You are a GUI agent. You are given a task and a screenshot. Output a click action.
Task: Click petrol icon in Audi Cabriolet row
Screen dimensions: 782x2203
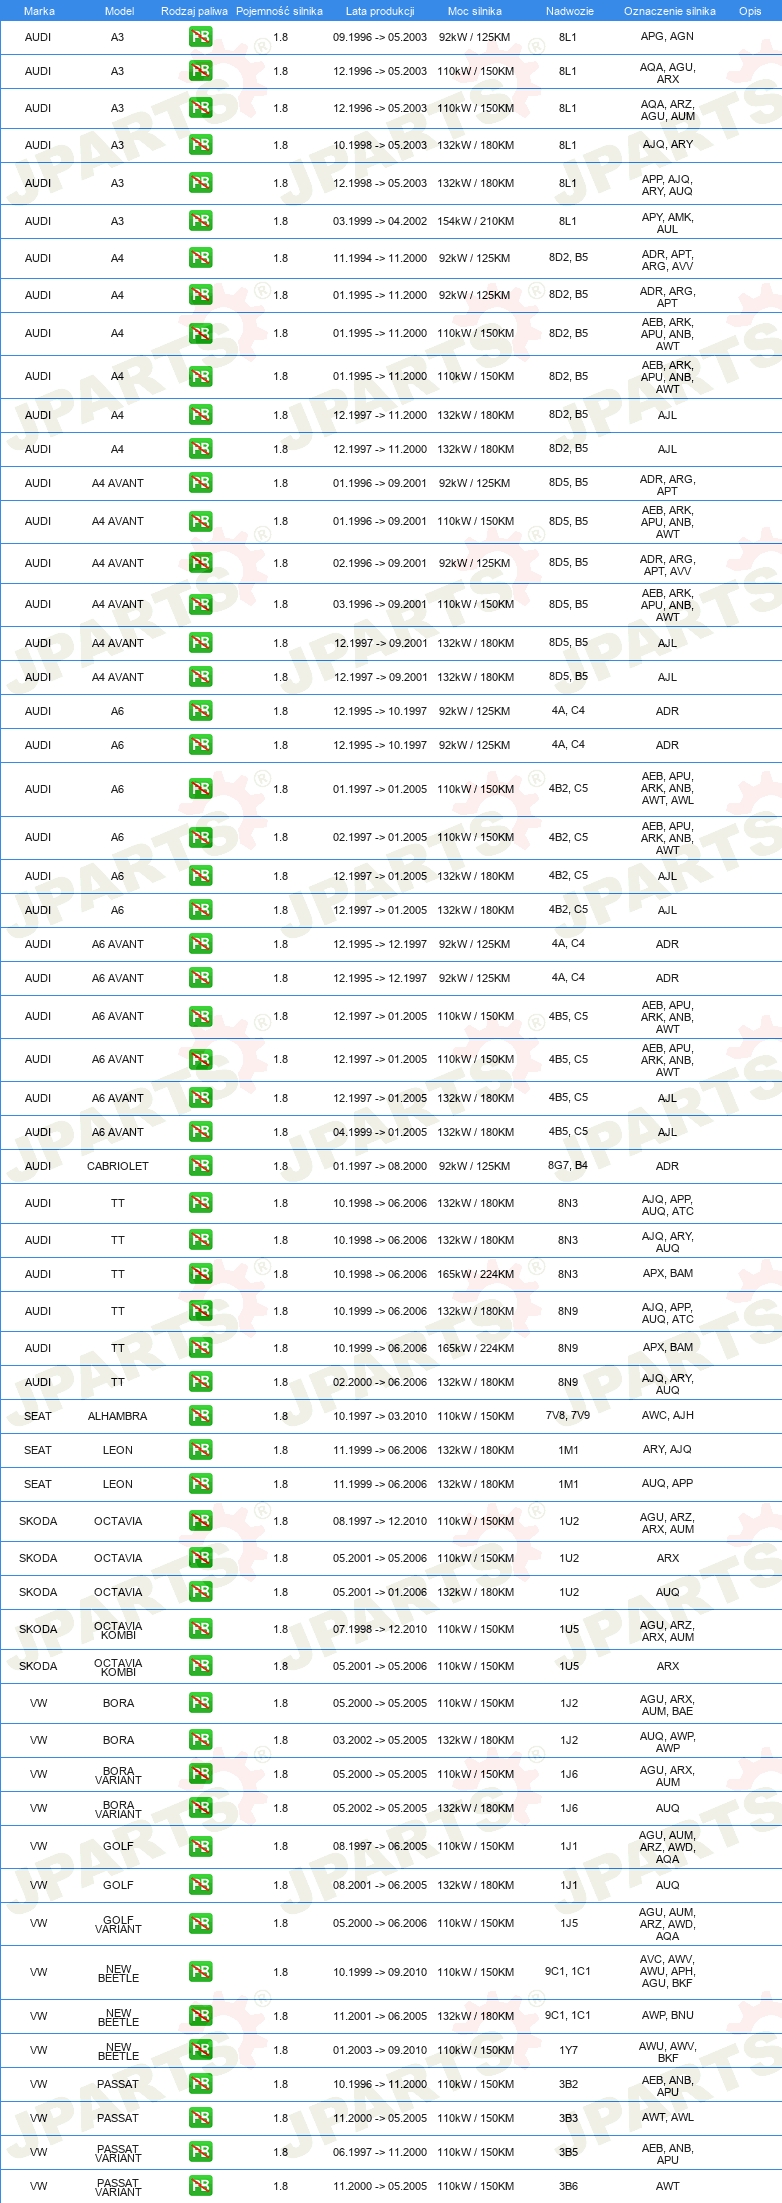click(x=200, y=1166)
